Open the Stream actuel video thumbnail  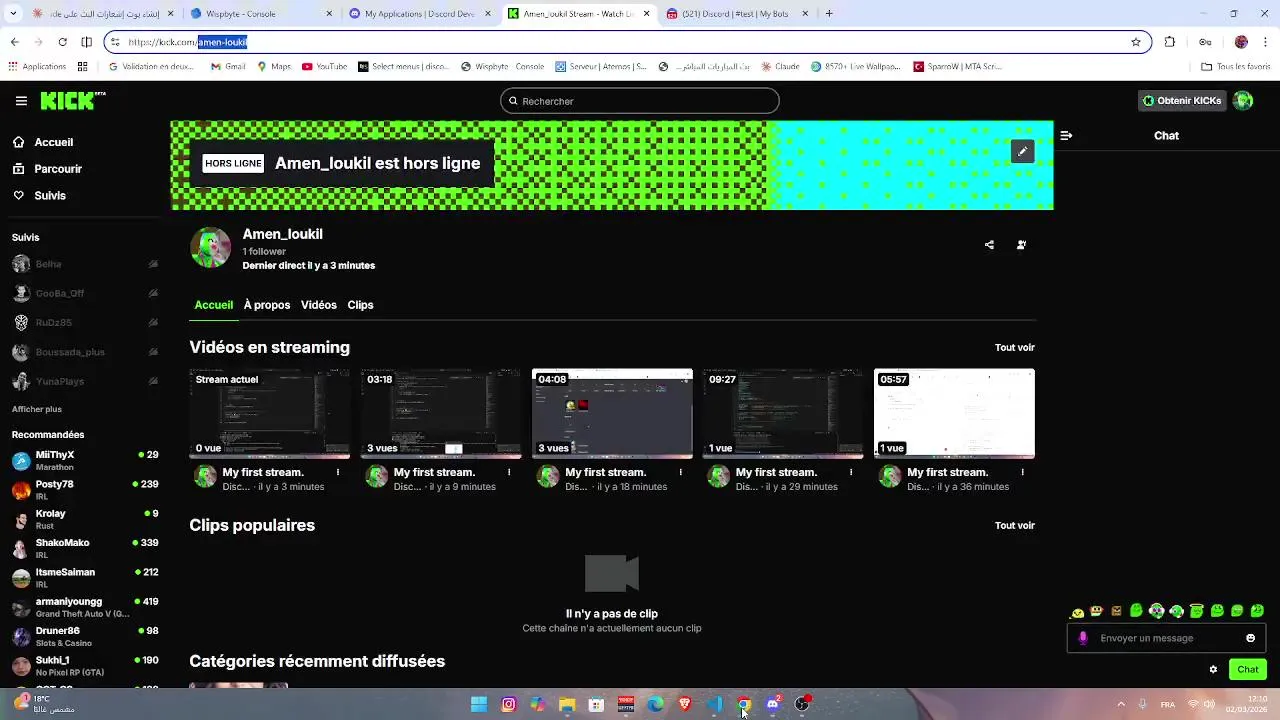click(x=270, y=414)
